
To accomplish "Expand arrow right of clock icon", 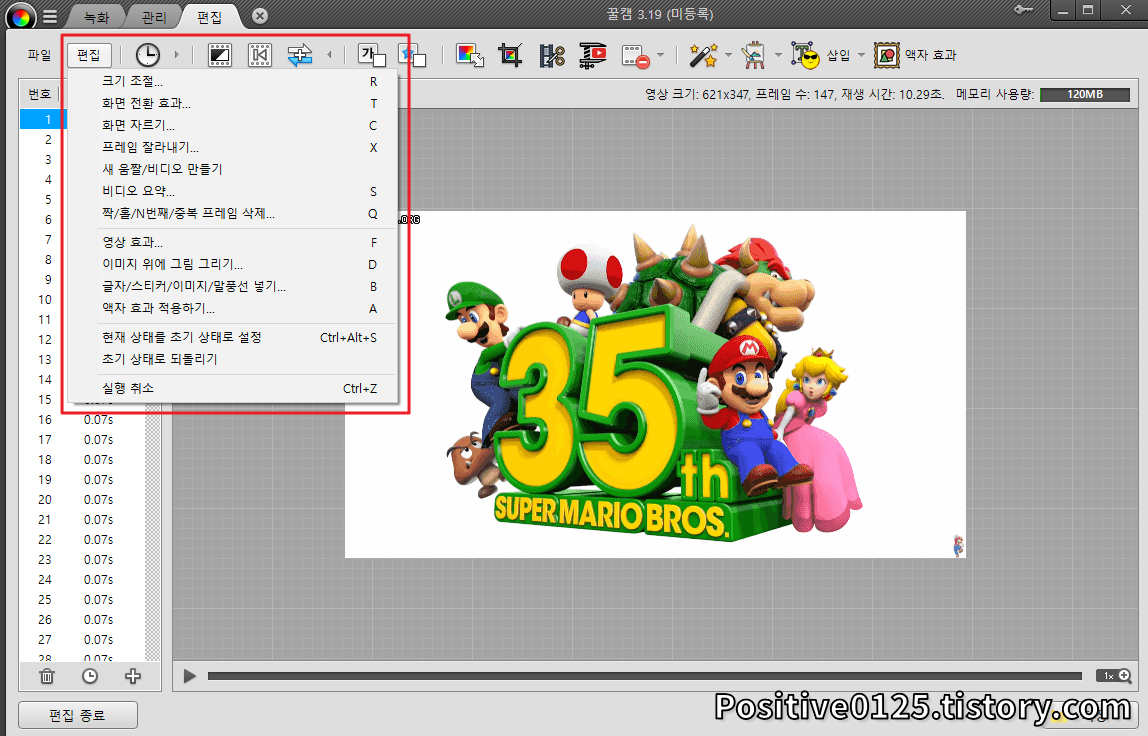I will 176,55.
